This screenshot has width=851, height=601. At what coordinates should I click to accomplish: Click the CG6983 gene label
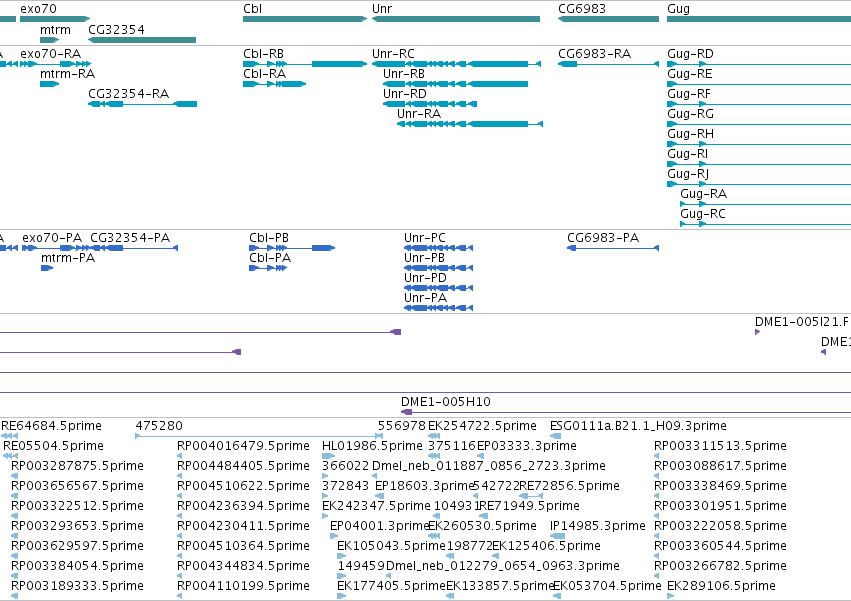coord(582,9)
